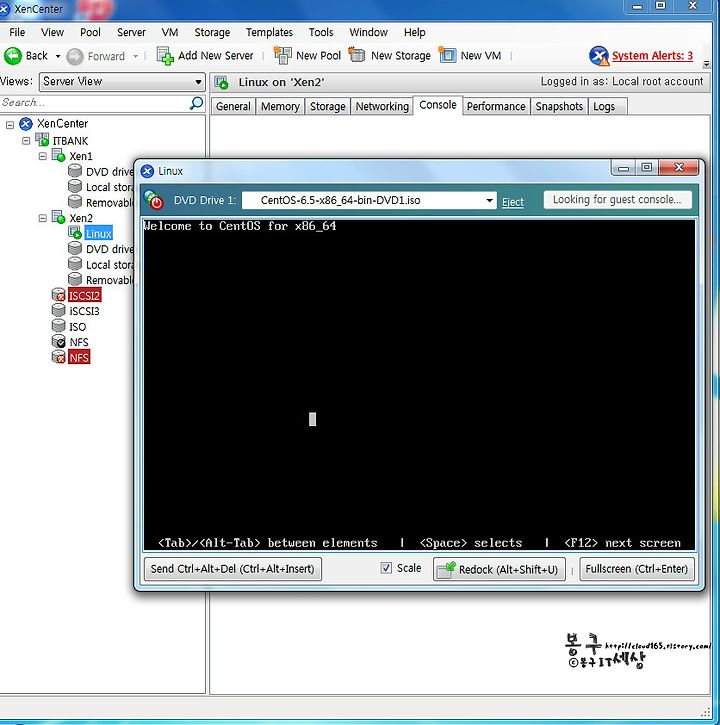
Task: Collapse the ITBANK pool node
Action: 26,140
